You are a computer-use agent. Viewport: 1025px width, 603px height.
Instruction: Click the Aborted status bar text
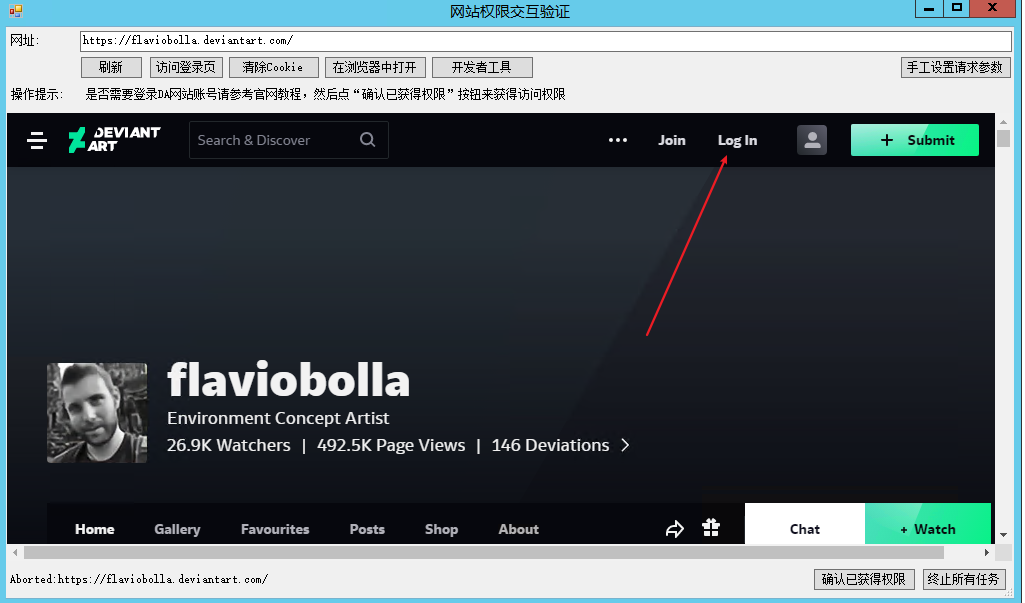coord(139,579)
